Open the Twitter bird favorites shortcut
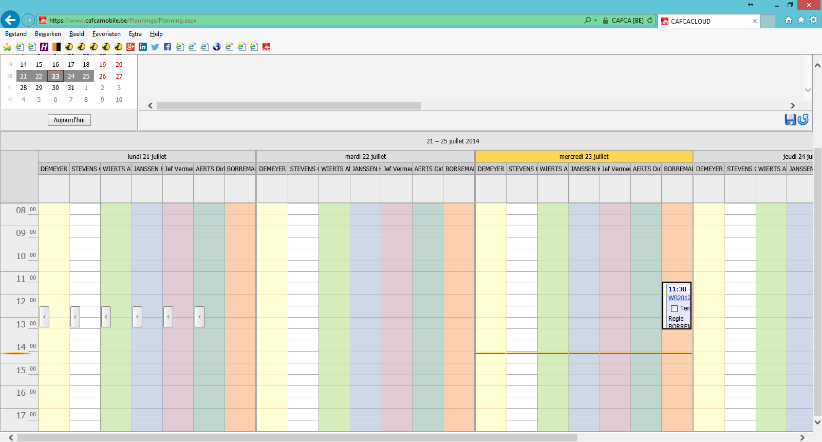Image resolution: width=822 pixels, height=442 pixels. coord(155,47)
